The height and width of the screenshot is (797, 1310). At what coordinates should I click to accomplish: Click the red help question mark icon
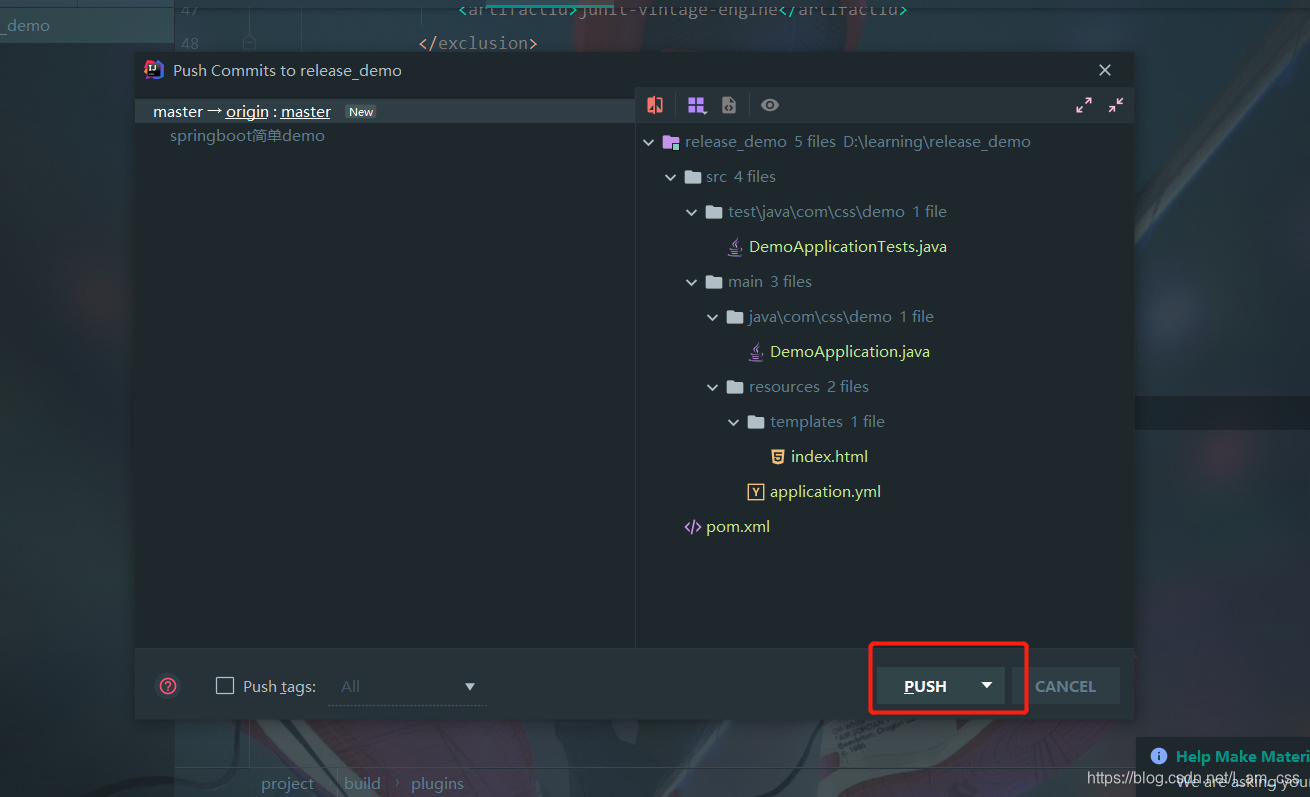[168, 686]
